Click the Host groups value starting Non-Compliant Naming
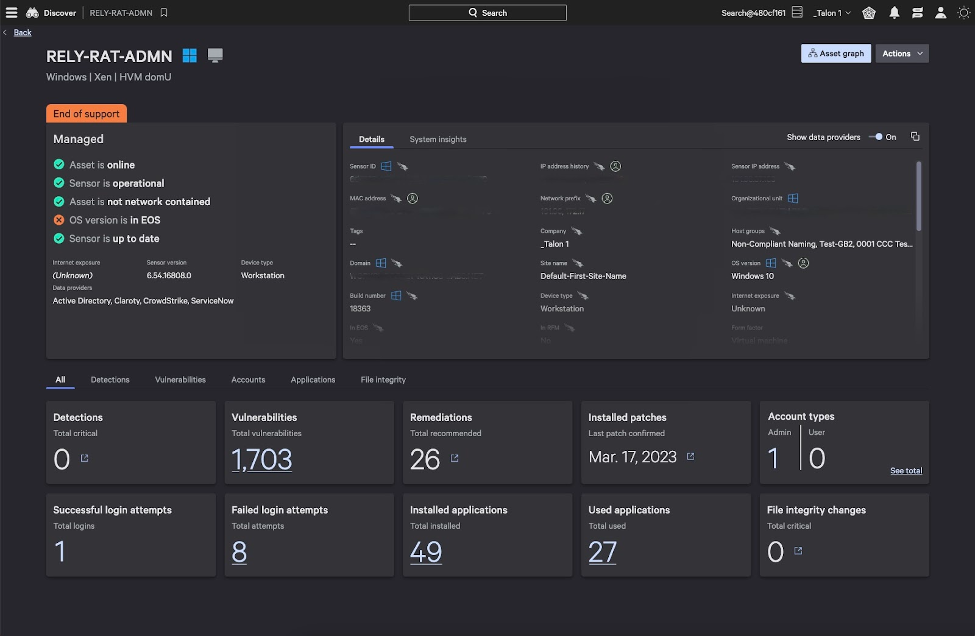977x637 pixels. (x=822, y=244)
